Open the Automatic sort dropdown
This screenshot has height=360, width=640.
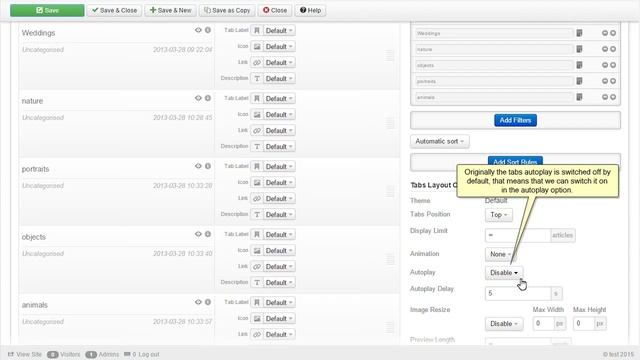click(440, 141)
